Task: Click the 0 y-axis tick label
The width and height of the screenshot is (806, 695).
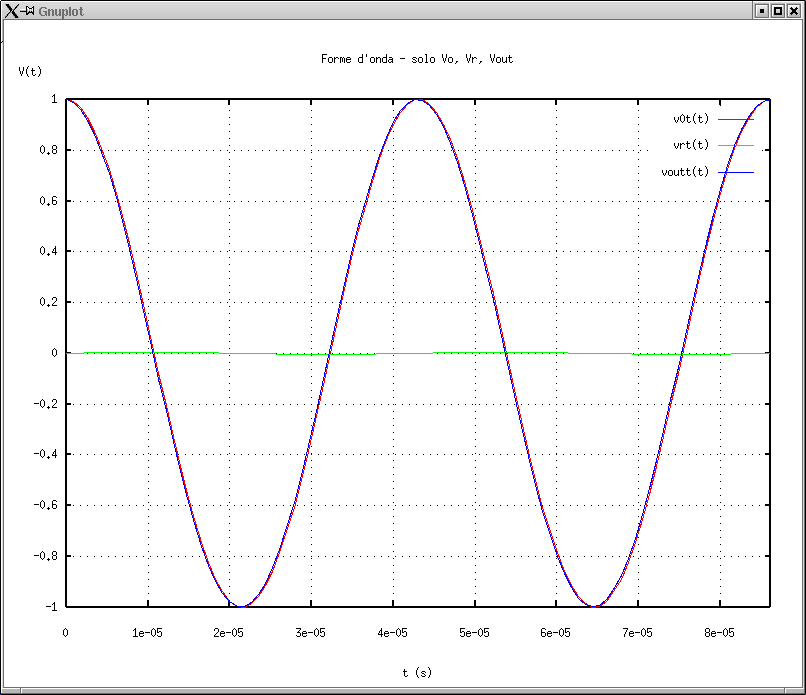Action: tap(54, 353)
